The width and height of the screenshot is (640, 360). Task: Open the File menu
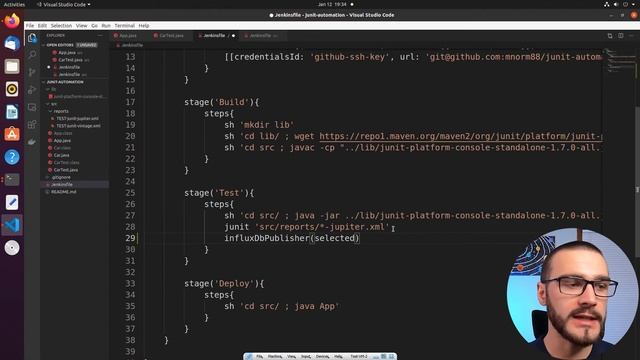(30, 26)
